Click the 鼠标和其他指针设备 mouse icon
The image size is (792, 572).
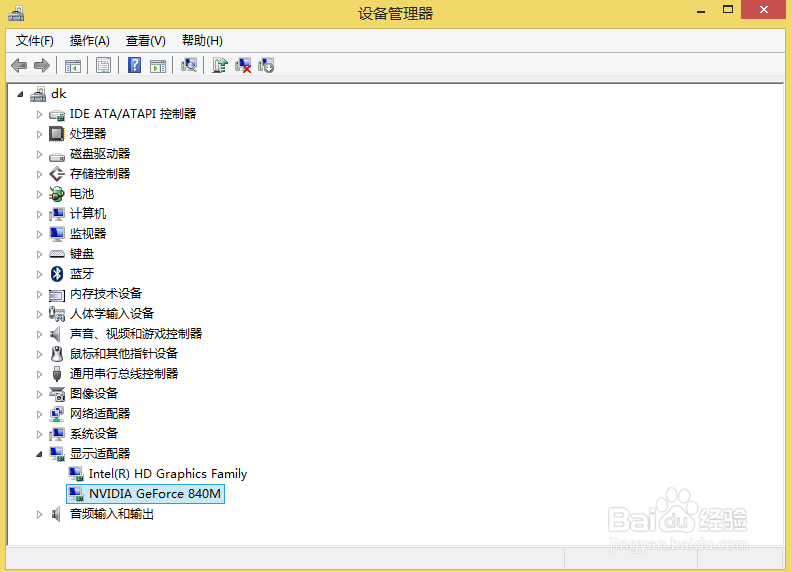(57, 354)
